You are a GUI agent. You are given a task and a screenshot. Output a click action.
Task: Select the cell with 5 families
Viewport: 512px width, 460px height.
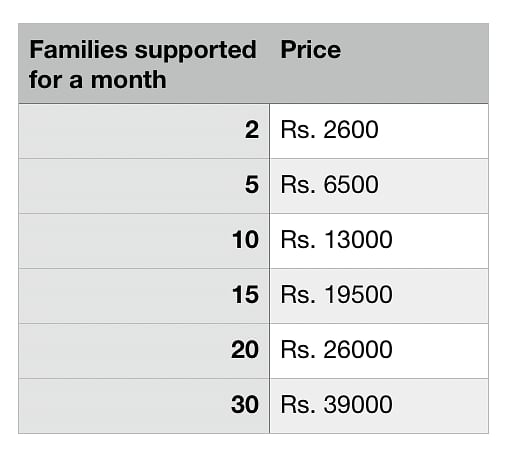point(144,186)
